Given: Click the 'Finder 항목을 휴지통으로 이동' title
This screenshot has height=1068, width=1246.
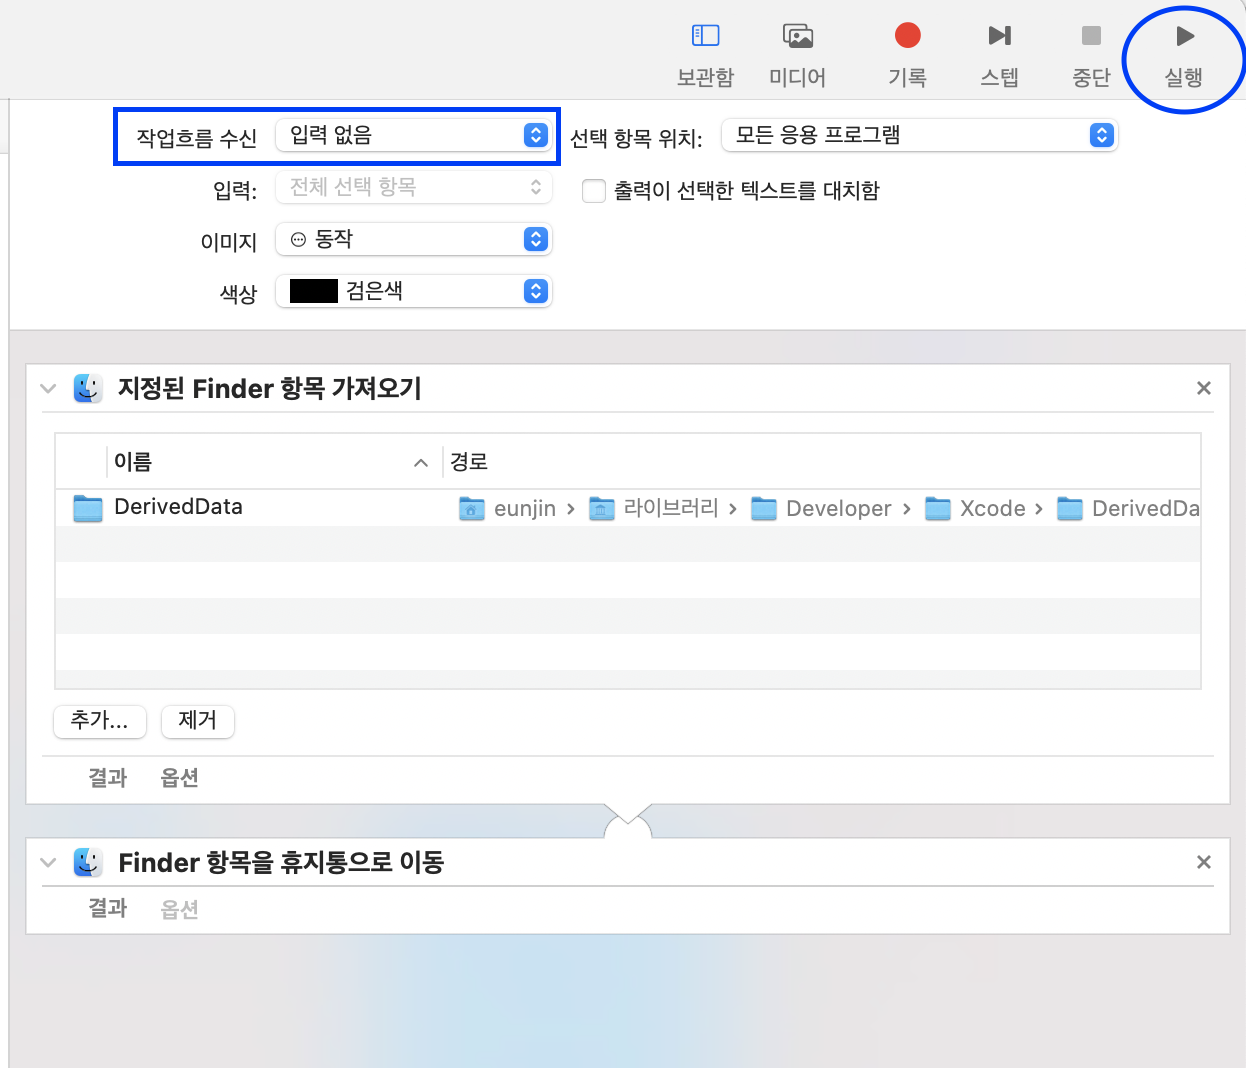Looking at the screenshot, I should point(281,862).
